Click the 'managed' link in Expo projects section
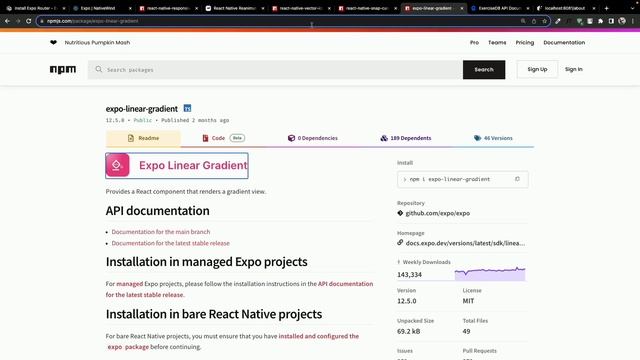This screenshot has width=640, height=360. pos(129,284)
